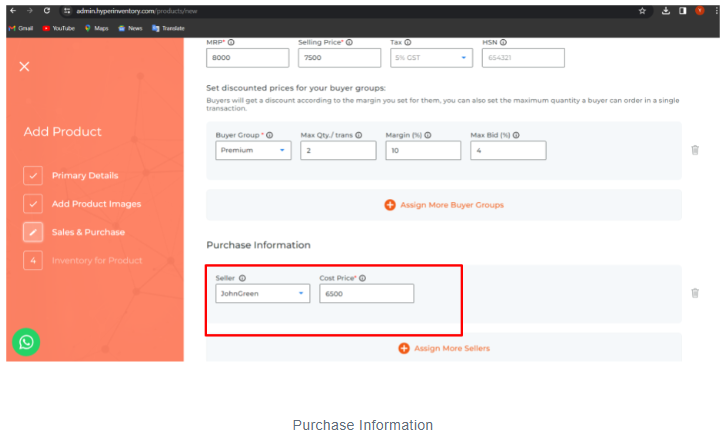Delete the Premium buyer group row
Viewport: 724px width, 445px height.
point(695,150)
